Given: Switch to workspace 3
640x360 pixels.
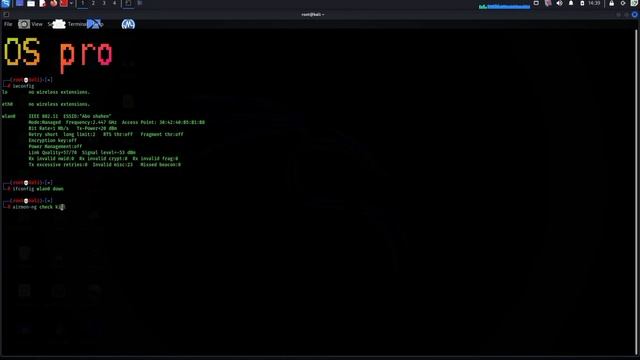Looking at the screenshot, I should pyautogui.click(x=104, y=3).
